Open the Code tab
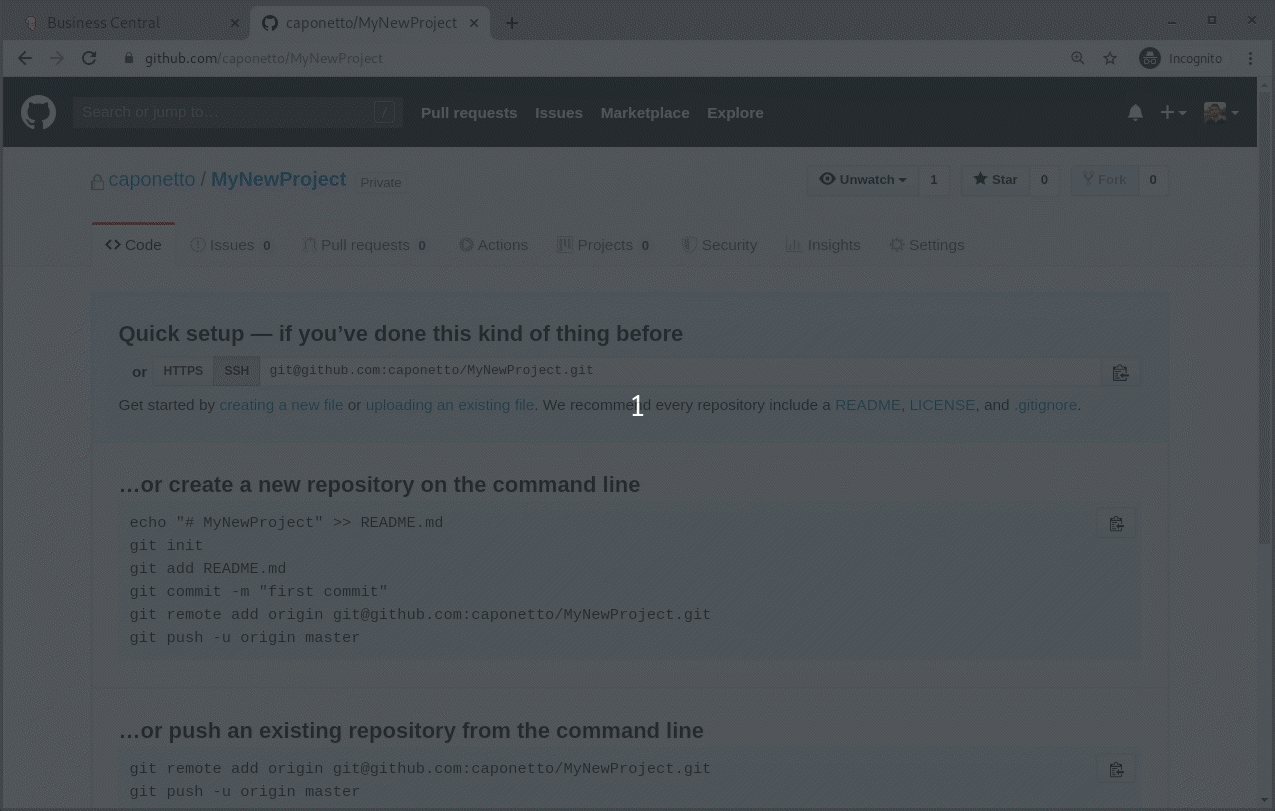The image size is (1275, 811). [133, 245]
